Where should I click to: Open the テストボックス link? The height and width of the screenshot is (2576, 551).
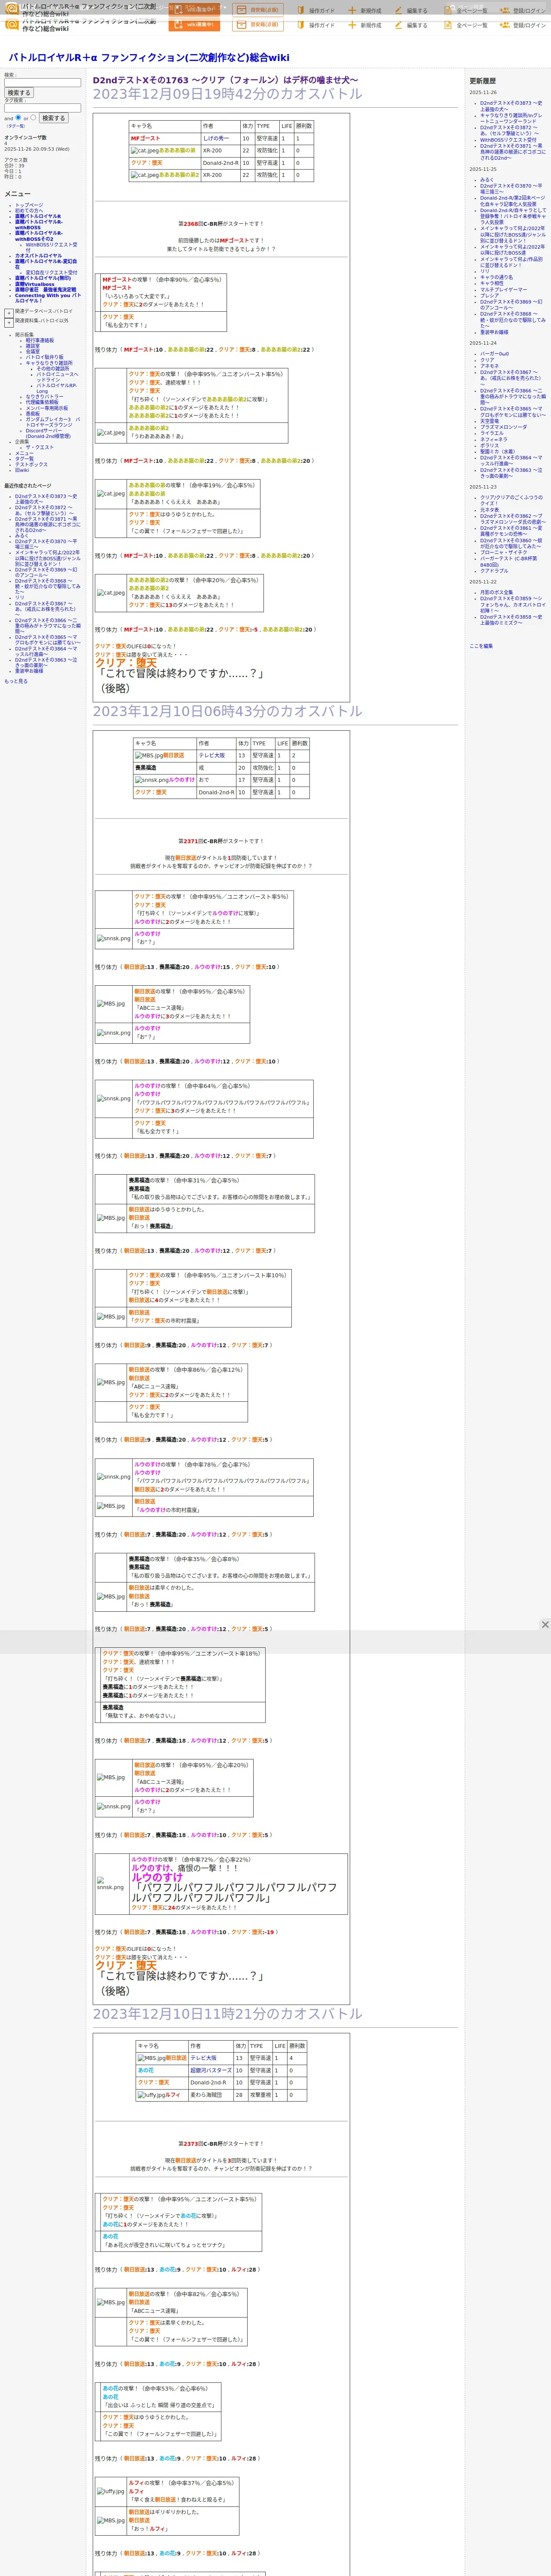pyautogui.click(x=31, y=464)
